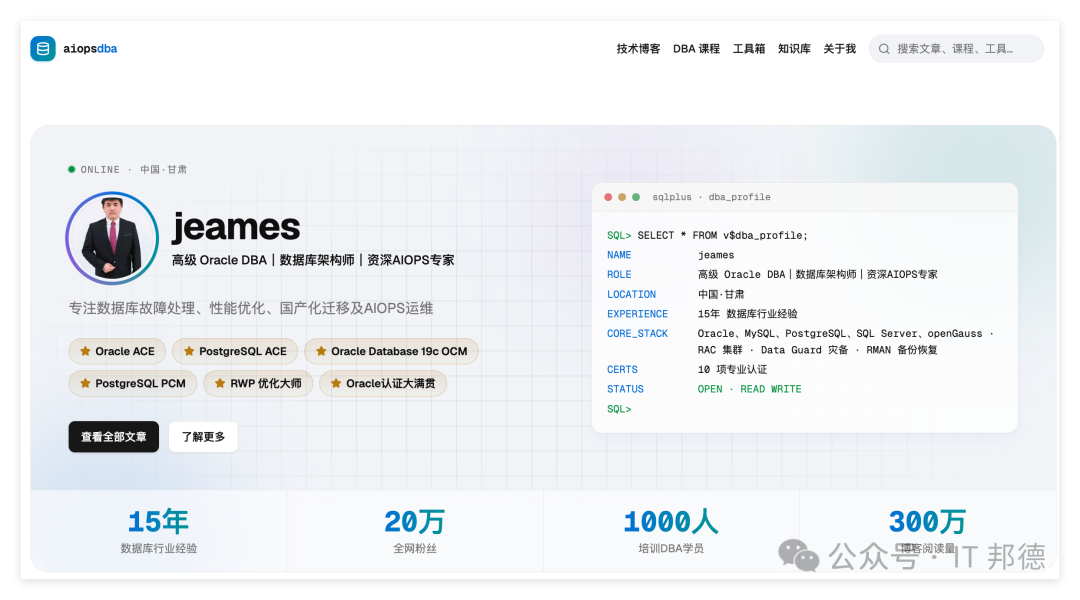Click the star icon on PostgreSQL ACE badge
1080x600 pixels.
[x=189, y=351]
